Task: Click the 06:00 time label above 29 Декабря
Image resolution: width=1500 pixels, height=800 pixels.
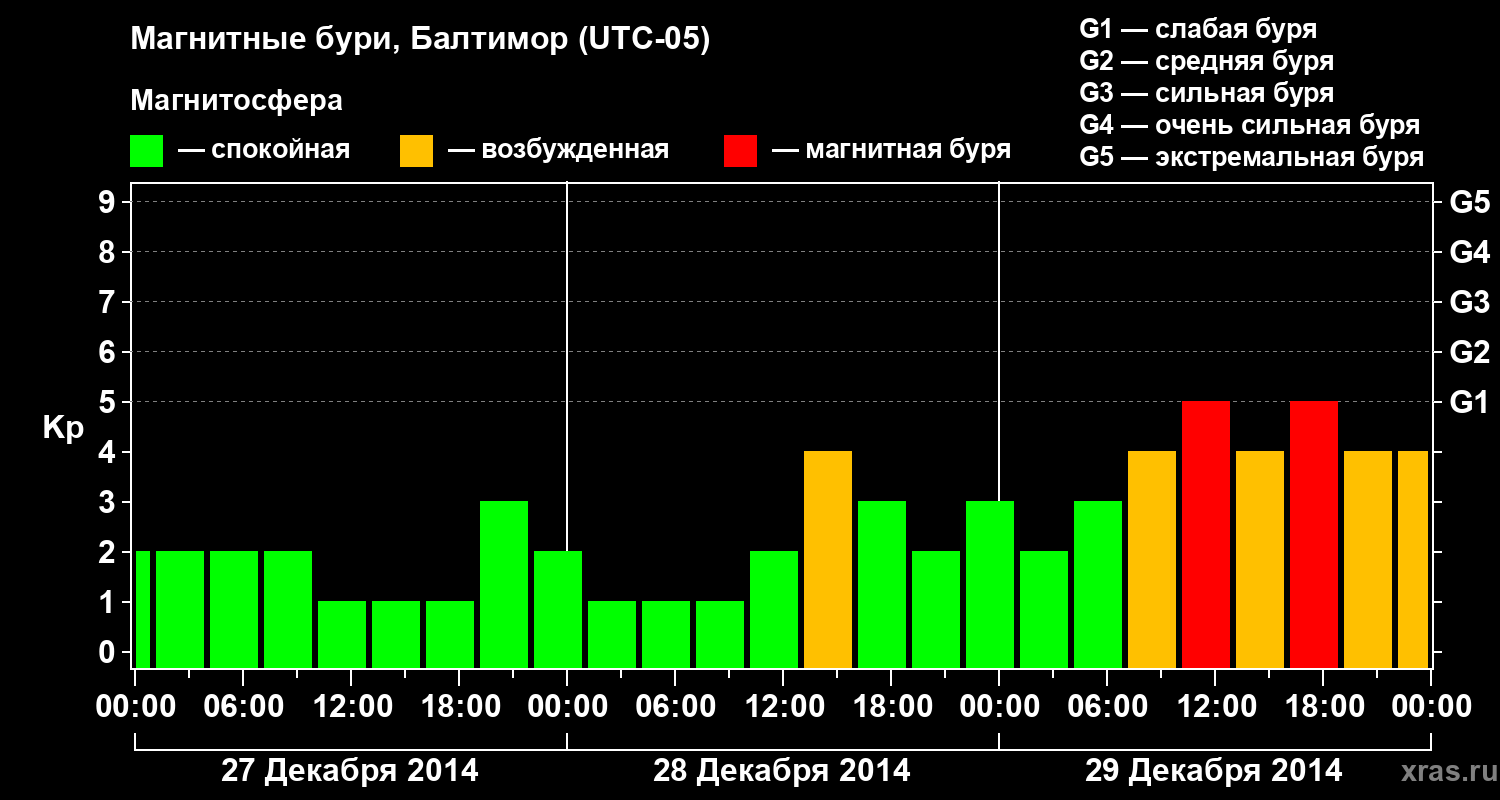Action: pos(1107,707)
